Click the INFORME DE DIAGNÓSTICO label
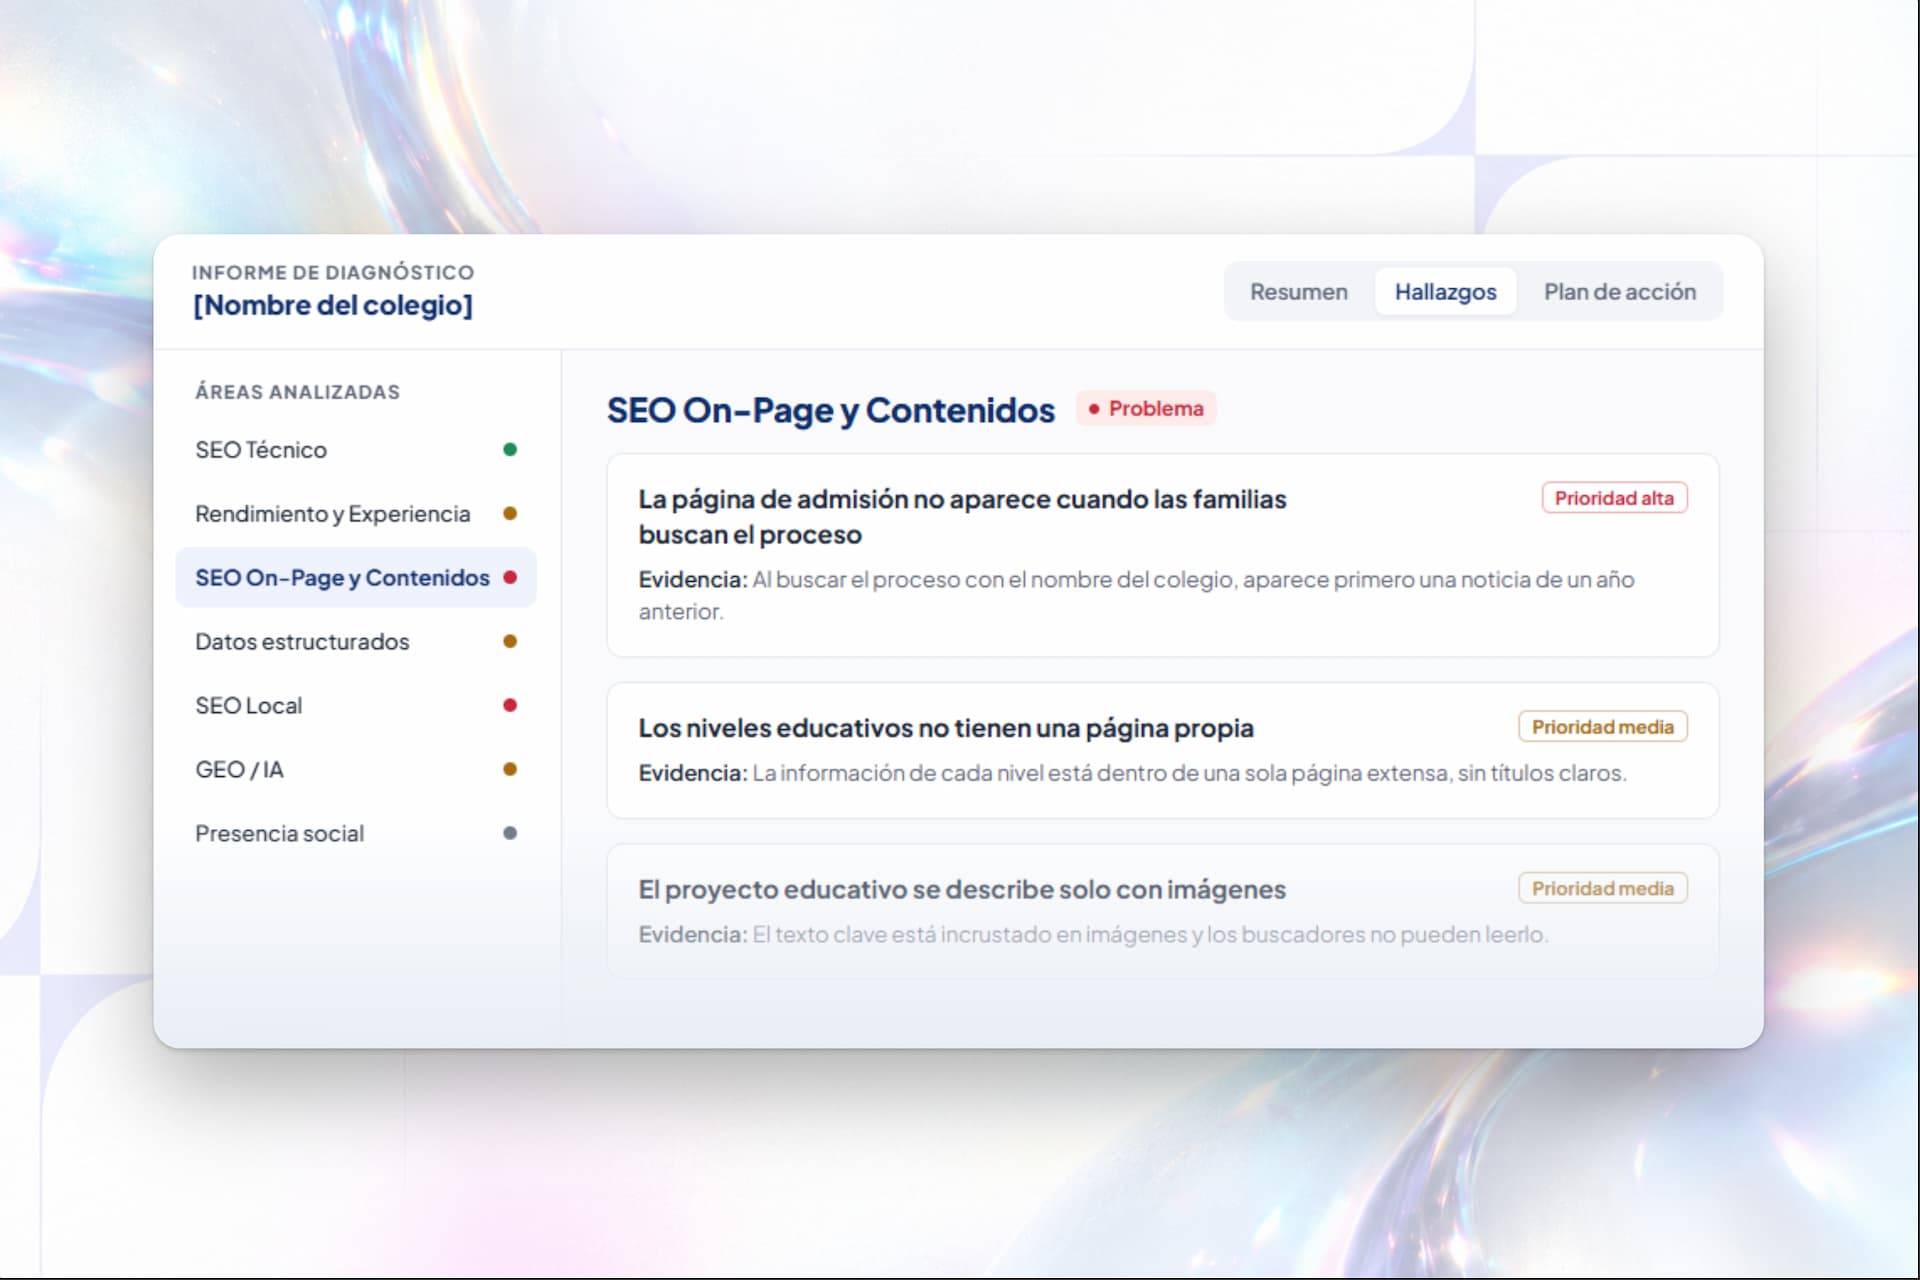 click(333, 272)
